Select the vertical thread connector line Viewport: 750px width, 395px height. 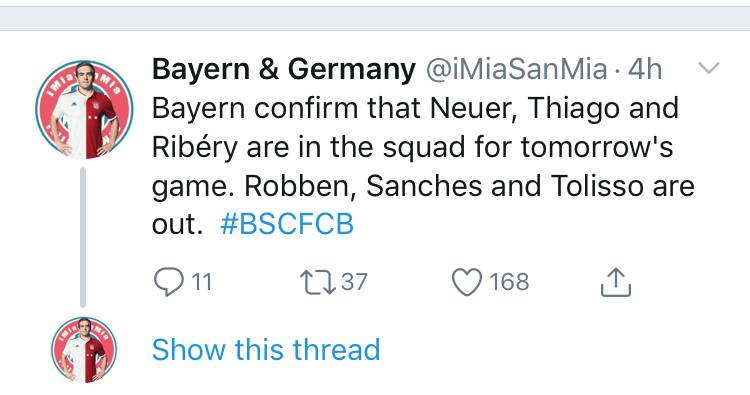[83, 237]
